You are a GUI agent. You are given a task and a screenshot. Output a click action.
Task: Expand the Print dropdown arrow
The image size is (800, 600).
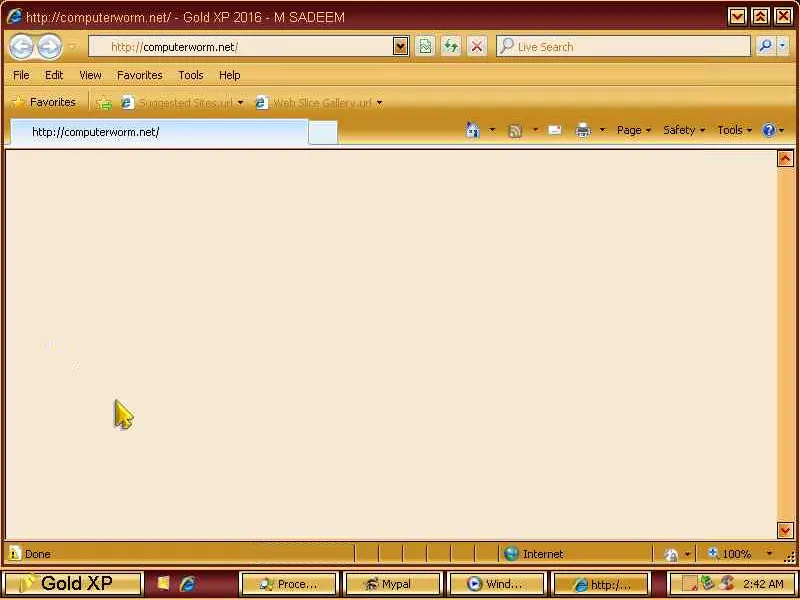(x=602, y=131)
